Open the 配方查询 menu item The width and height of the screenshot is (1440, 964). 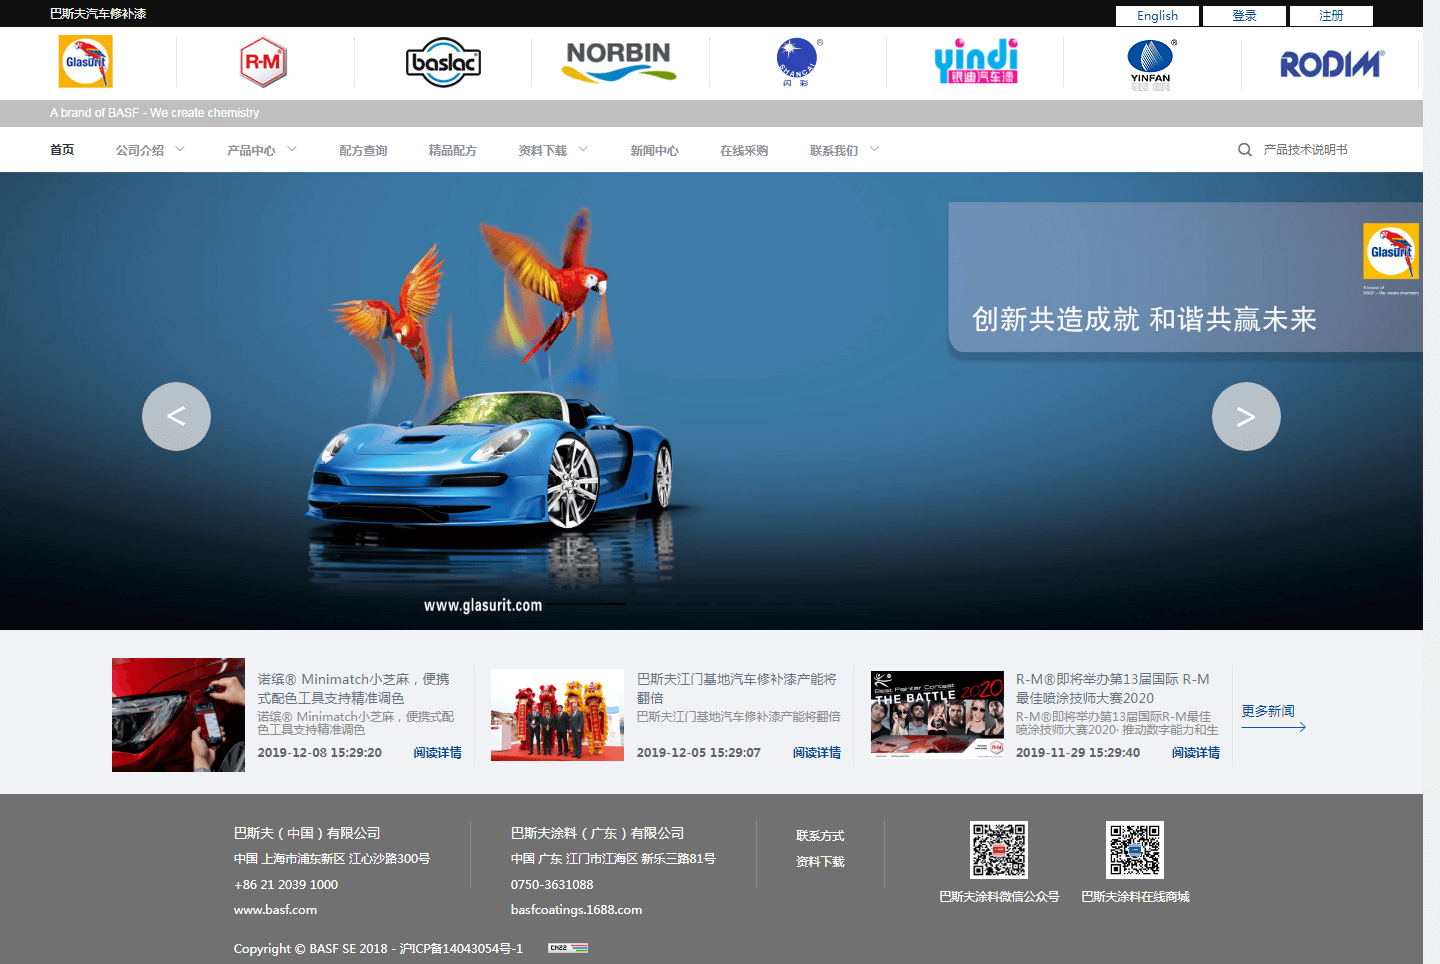click(x=363, y=150)
